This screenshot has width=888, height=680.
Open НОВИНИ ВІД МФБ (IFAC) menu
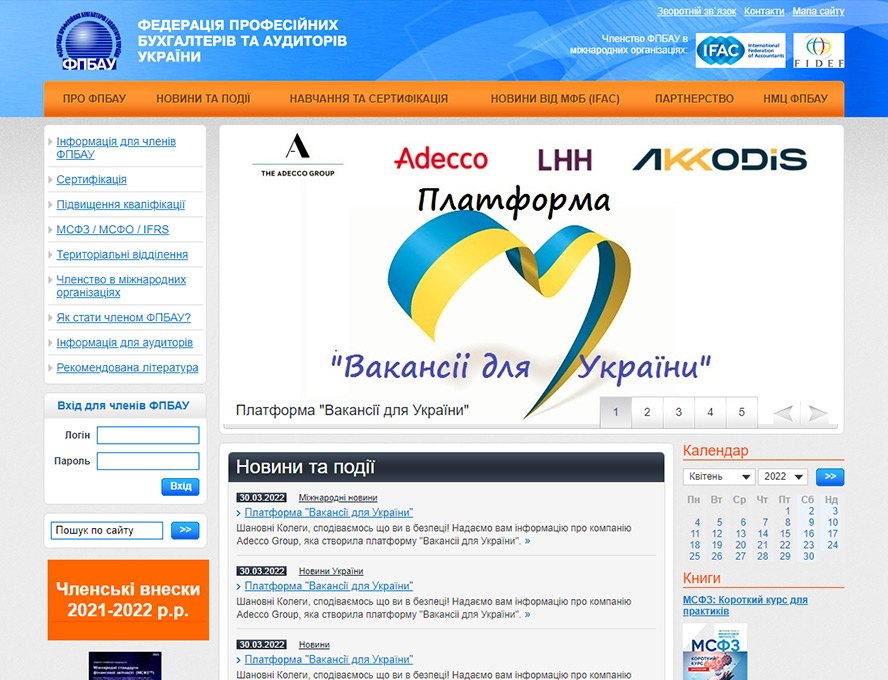coord(555,99)
